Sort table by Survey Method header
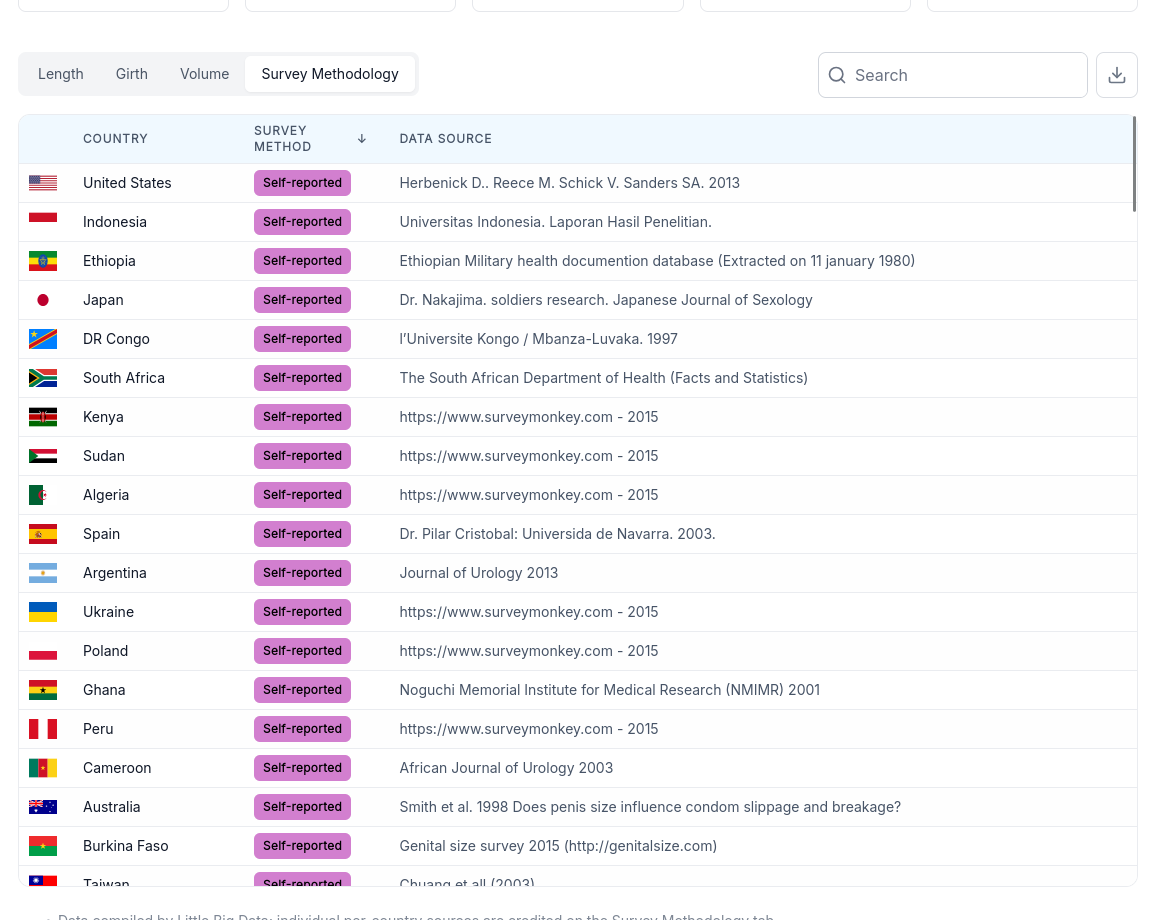 [x=283, y=139]
